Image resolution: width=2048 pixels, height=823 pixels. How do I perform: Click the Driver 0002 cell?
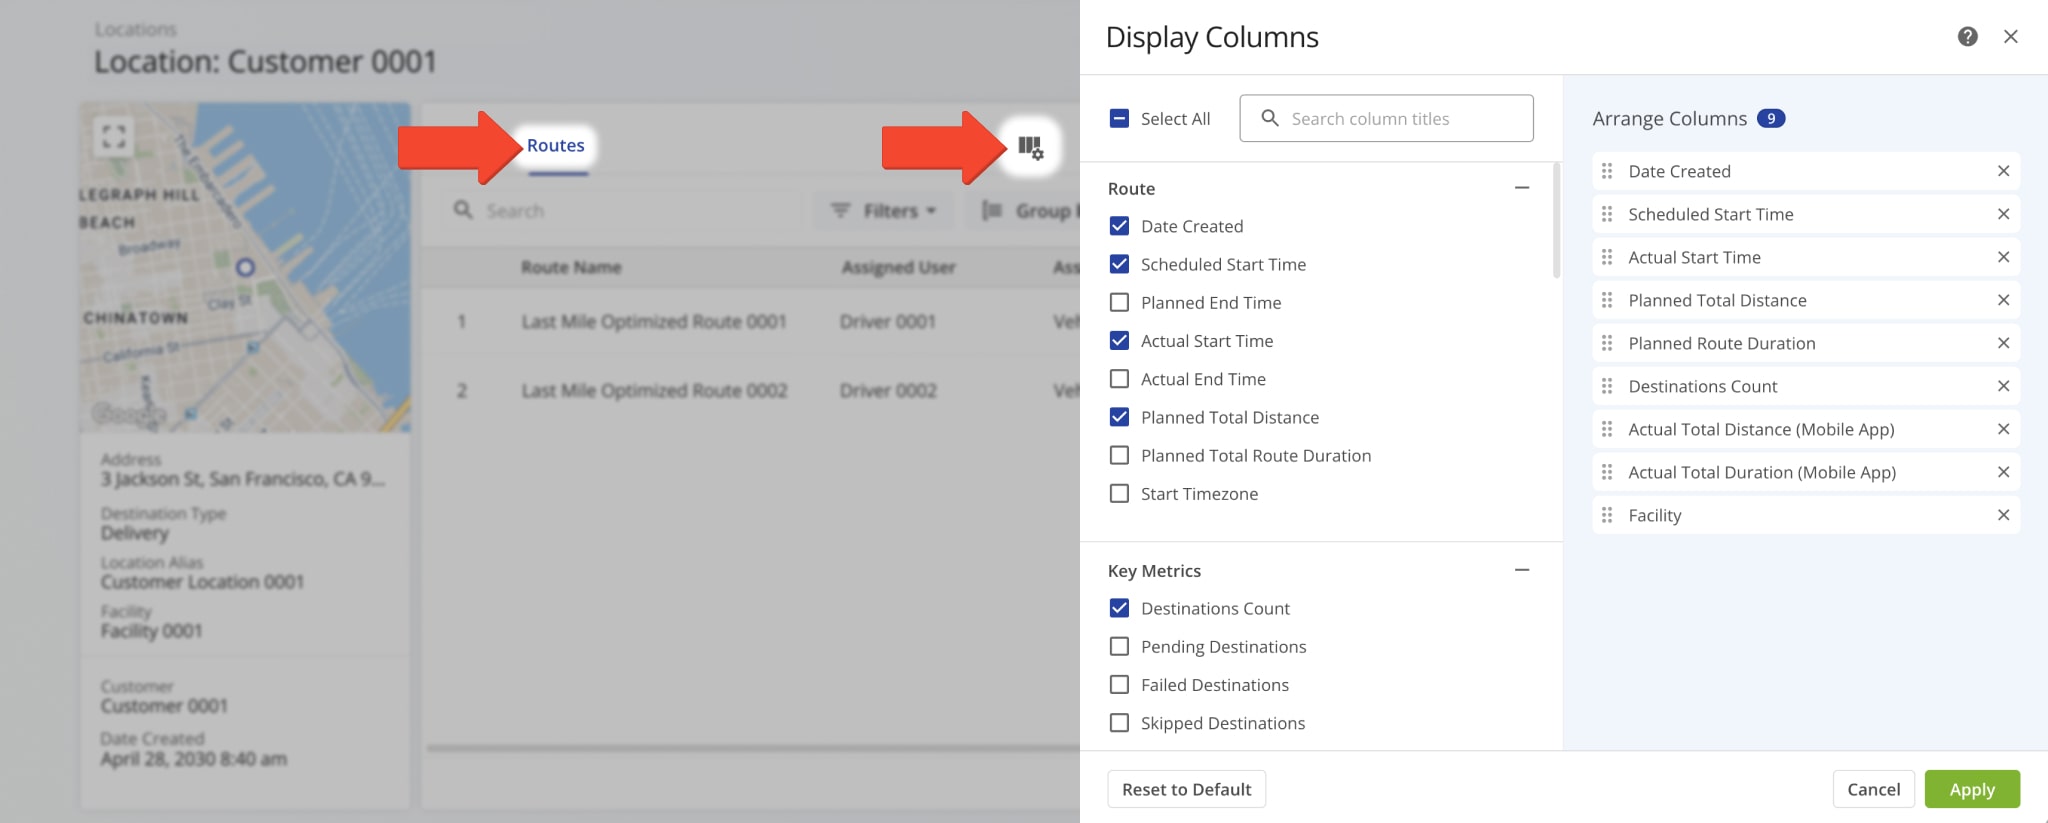[888, 390]
